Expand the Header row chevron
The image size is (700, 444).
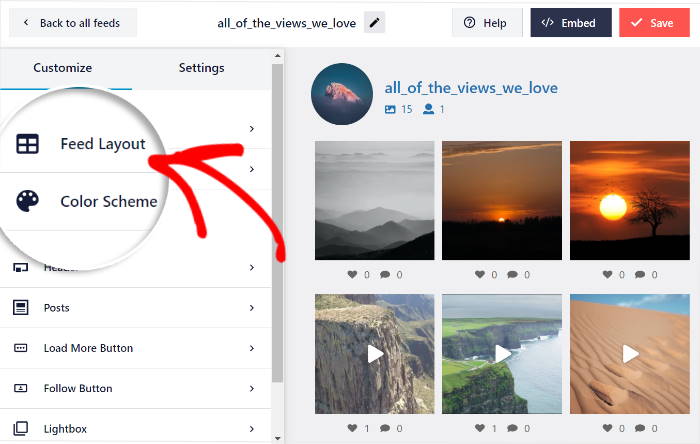coord(252,267)
